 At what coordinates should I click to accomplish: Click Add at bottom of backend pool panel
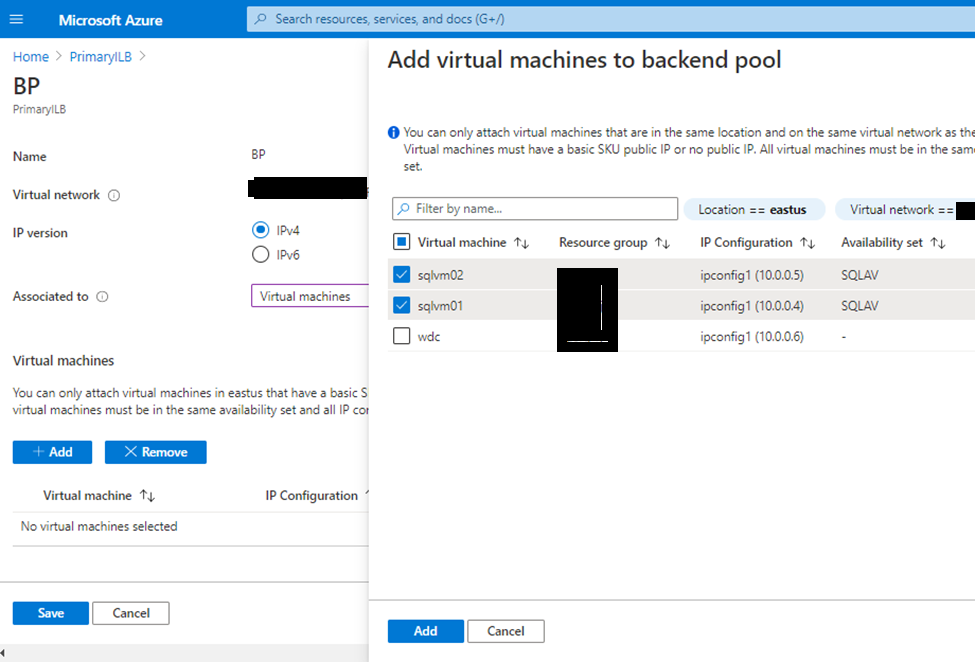[425, 631]
